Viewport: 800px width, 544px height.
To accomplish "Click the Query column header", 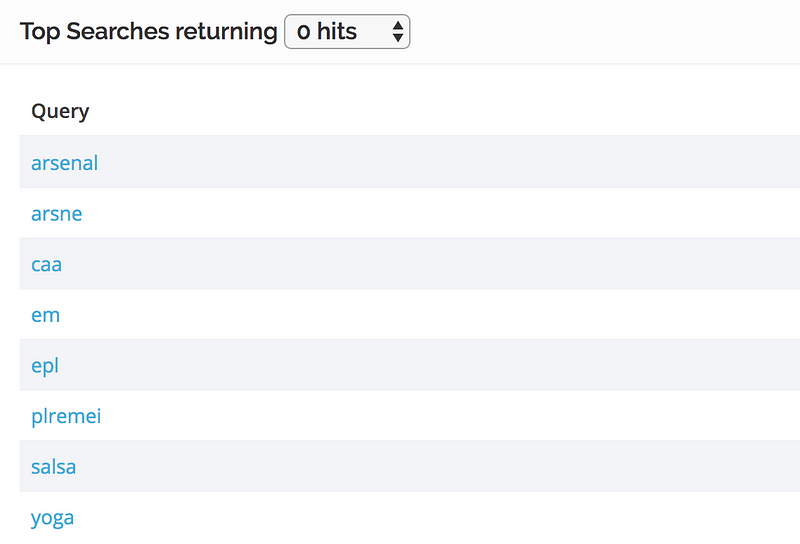I will (x=60, y=111).
